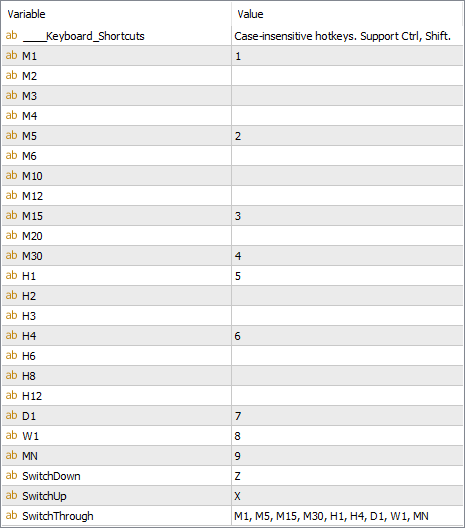Select the MN variable name
Image resolution: width=465 pixels, height=528 pixels.
click(30, 456)
